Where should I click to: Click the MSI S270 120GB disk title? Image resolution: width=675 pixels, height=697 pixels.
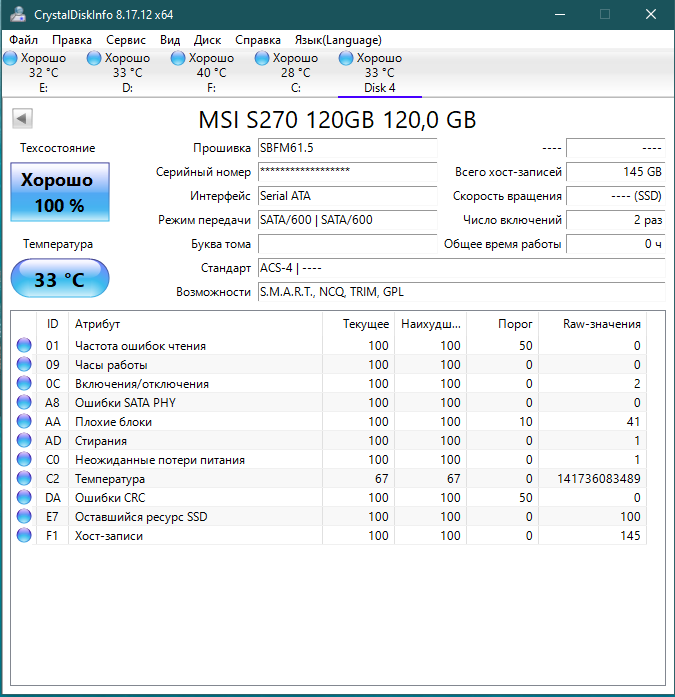pos(337,120)
